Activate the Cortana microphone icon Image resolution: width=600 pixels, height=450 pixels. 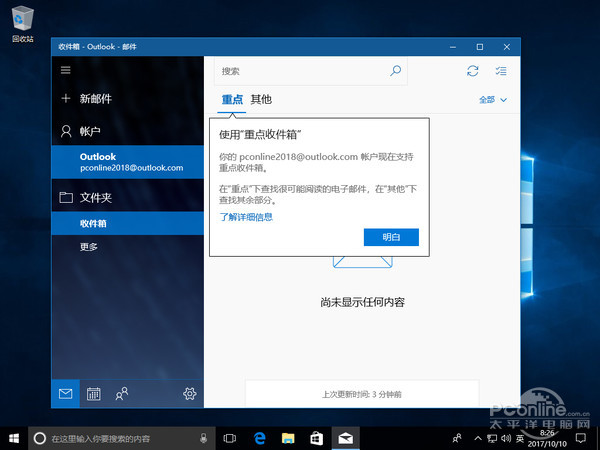[x=204, y=439]
